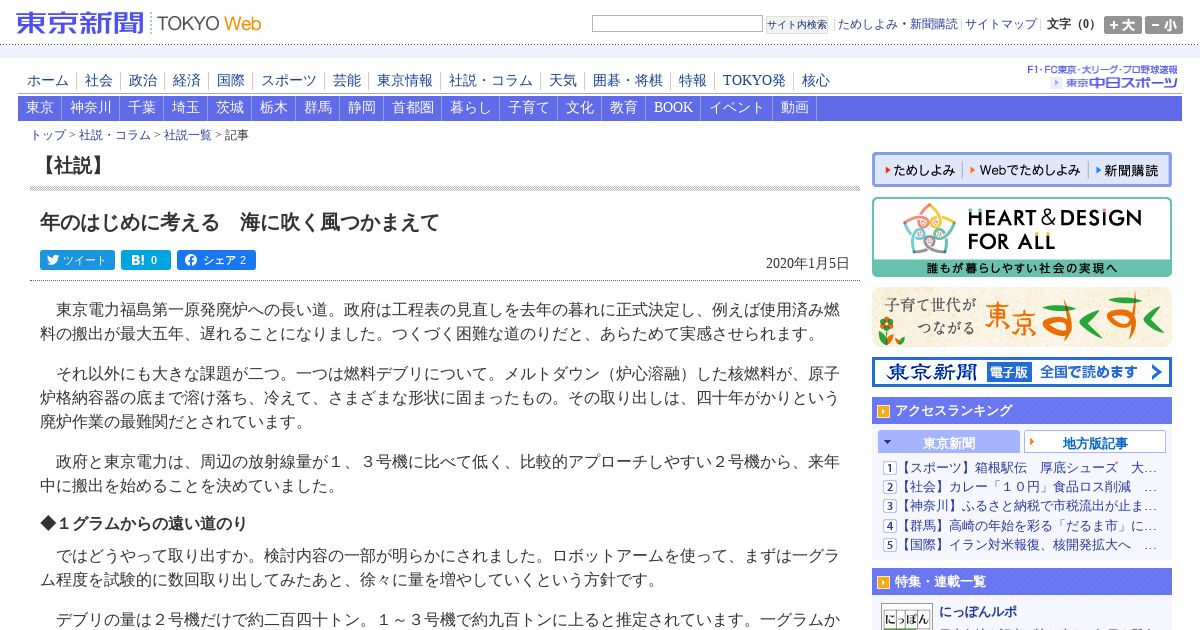Screen dimensions: 1200x630
Task: Open the 経済 navigation item
Action: pos(187,80)
